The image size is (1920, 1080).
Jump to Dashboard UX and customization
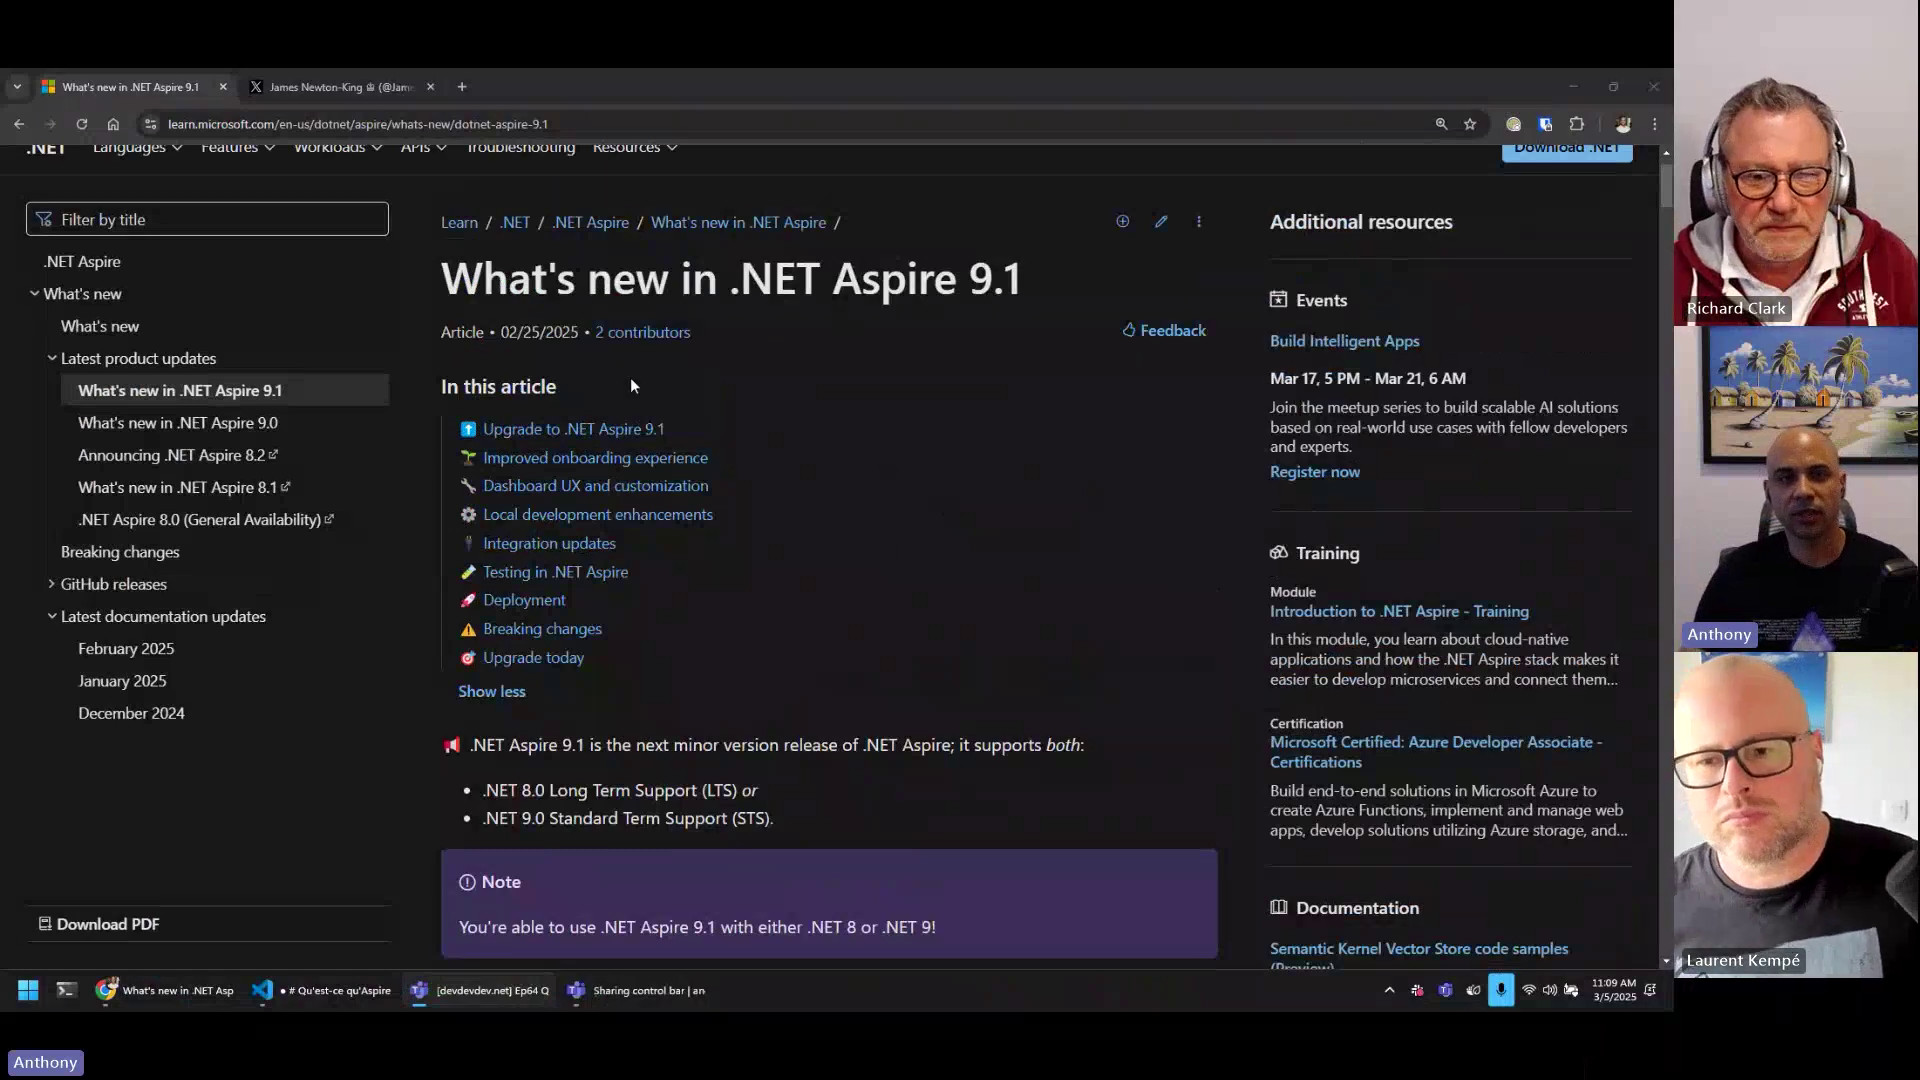(x=595, y=486)
